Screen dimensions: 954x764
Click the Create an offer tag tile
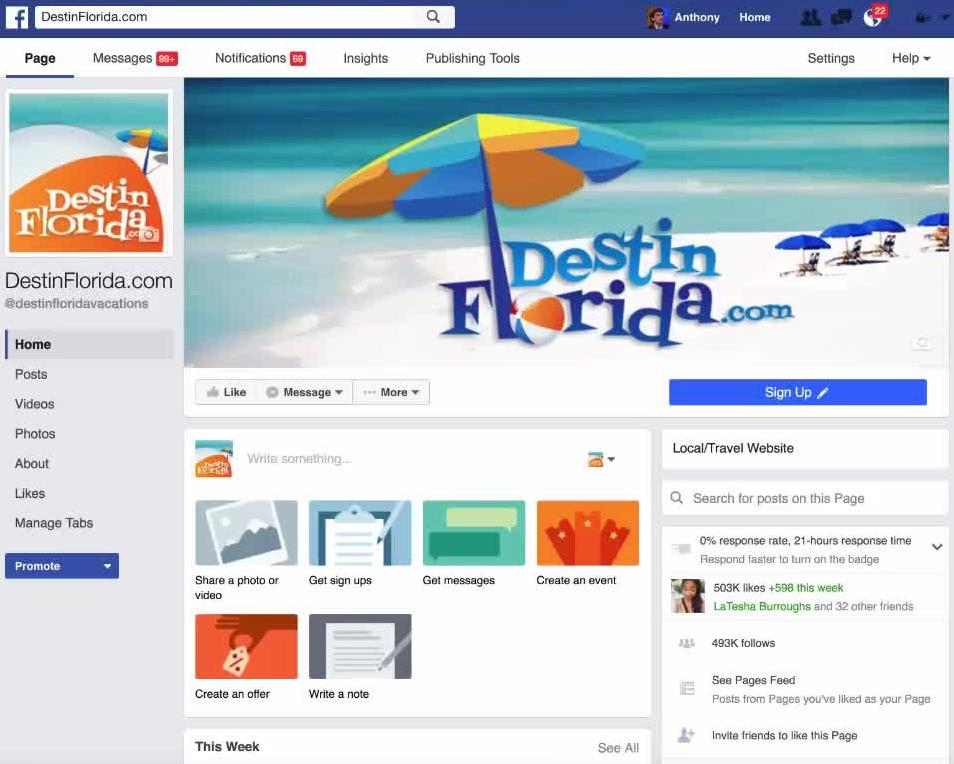(x=246, y=646)
